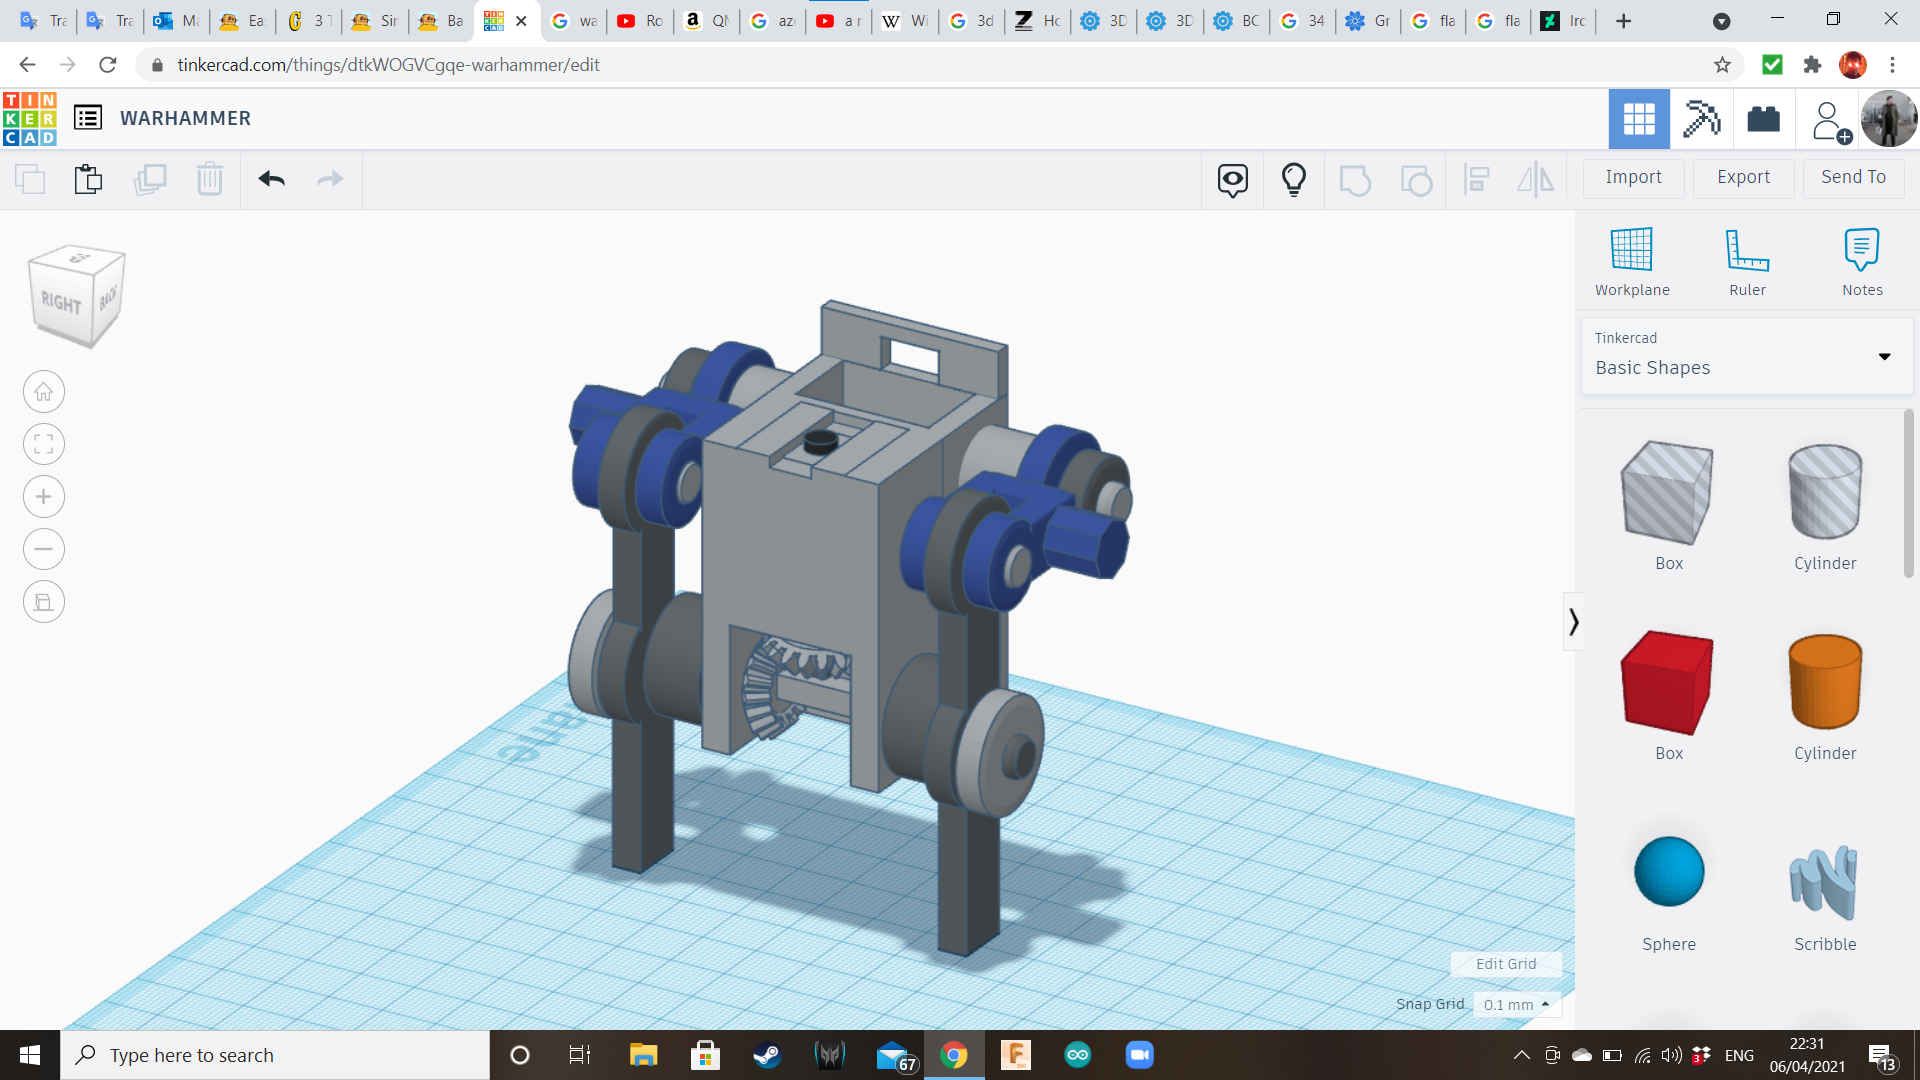Open the Bricks view tab
This screenshot has width=1920, height=1080.
pos(1763,119)
